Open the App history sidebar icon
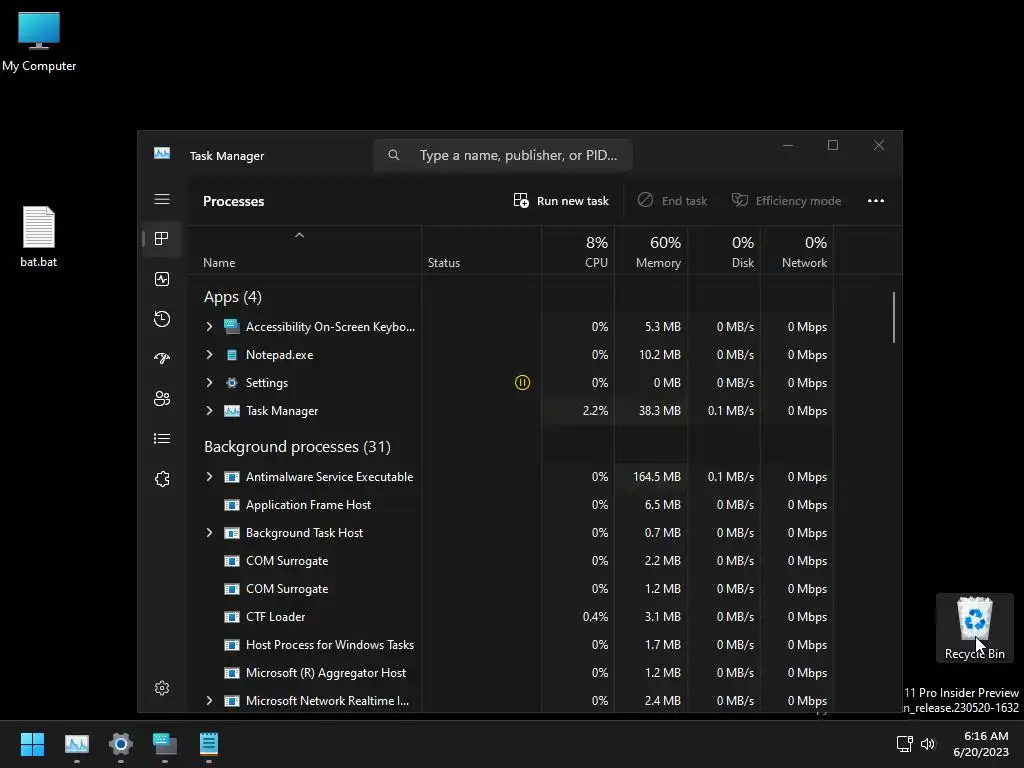 (162, 319)
